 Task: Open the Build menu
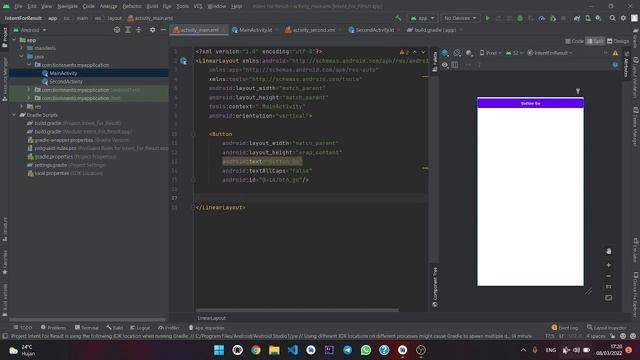(152, 7)
